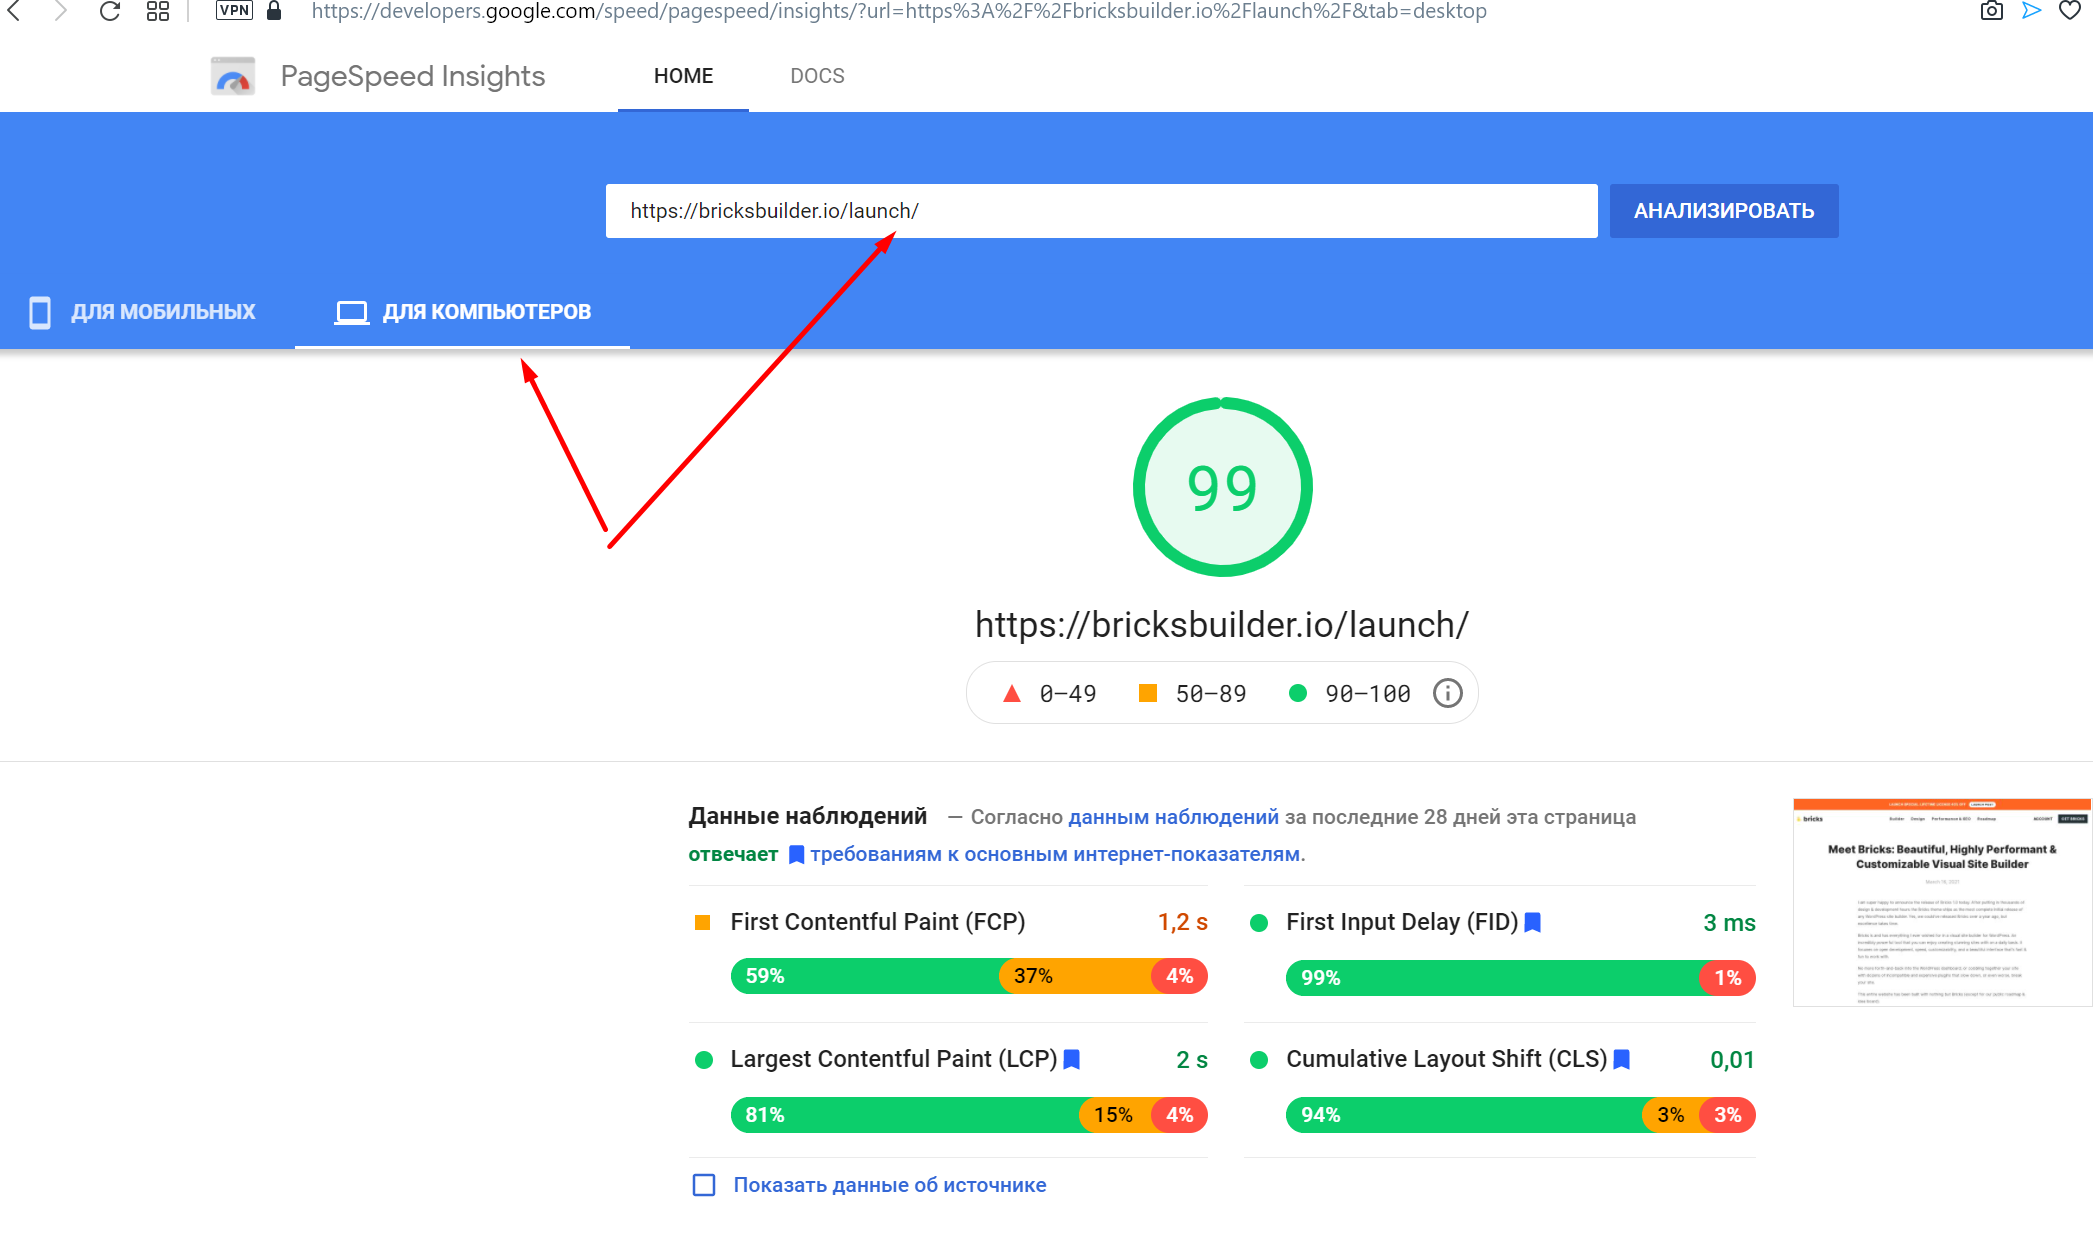Click bookmark icon next to First Input Delay
Screen dimensions: 2093x1241
(x=1532, y=922)
